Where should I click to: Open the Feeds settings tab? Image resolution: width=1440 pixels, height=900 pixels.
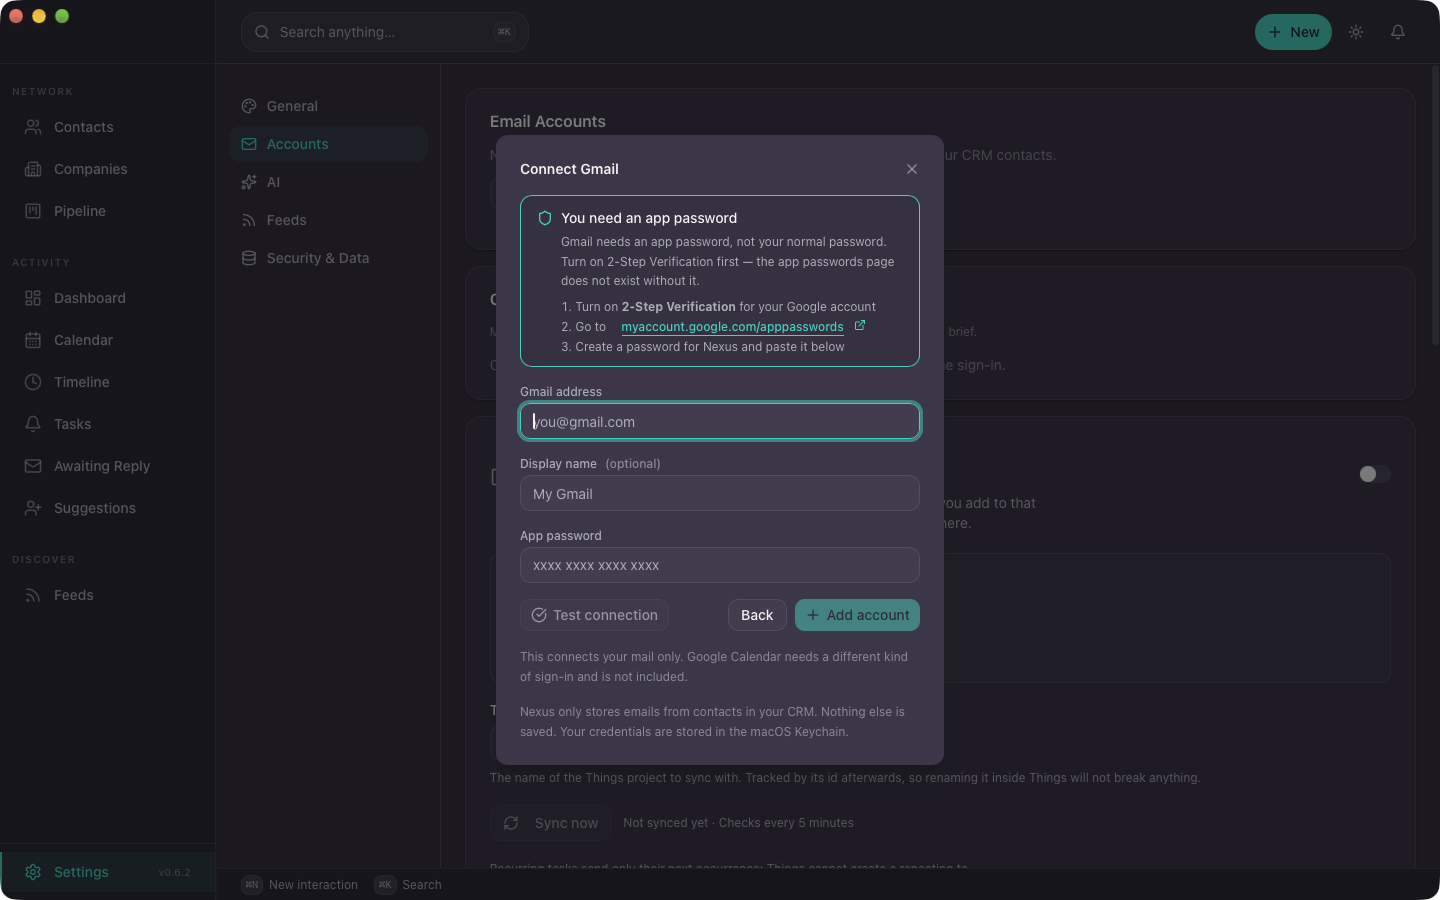(x=328, y=220)
